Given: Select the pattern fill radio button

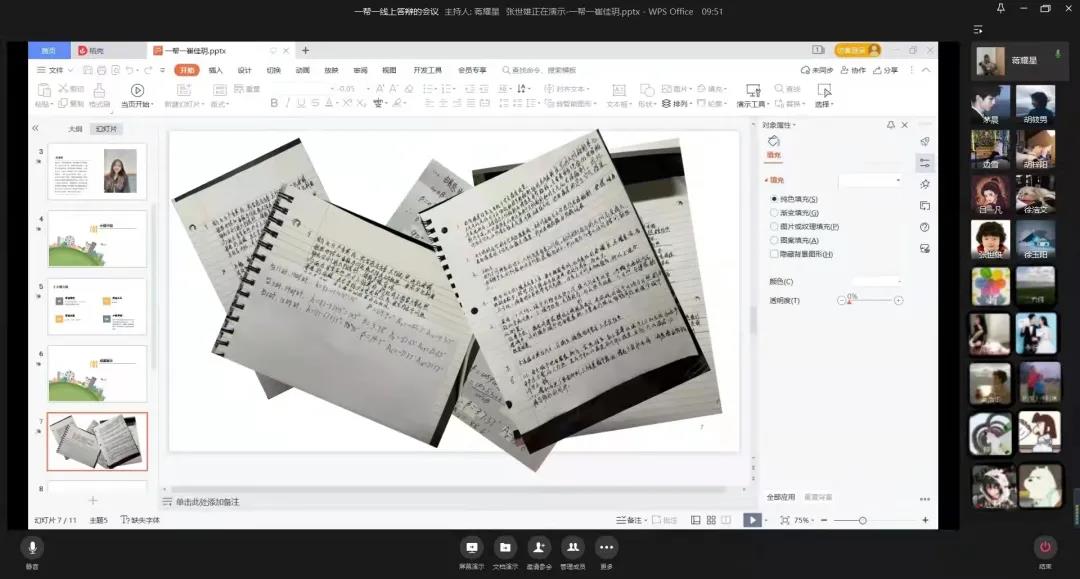Looking at the screenshot, I should click(774, 240).
